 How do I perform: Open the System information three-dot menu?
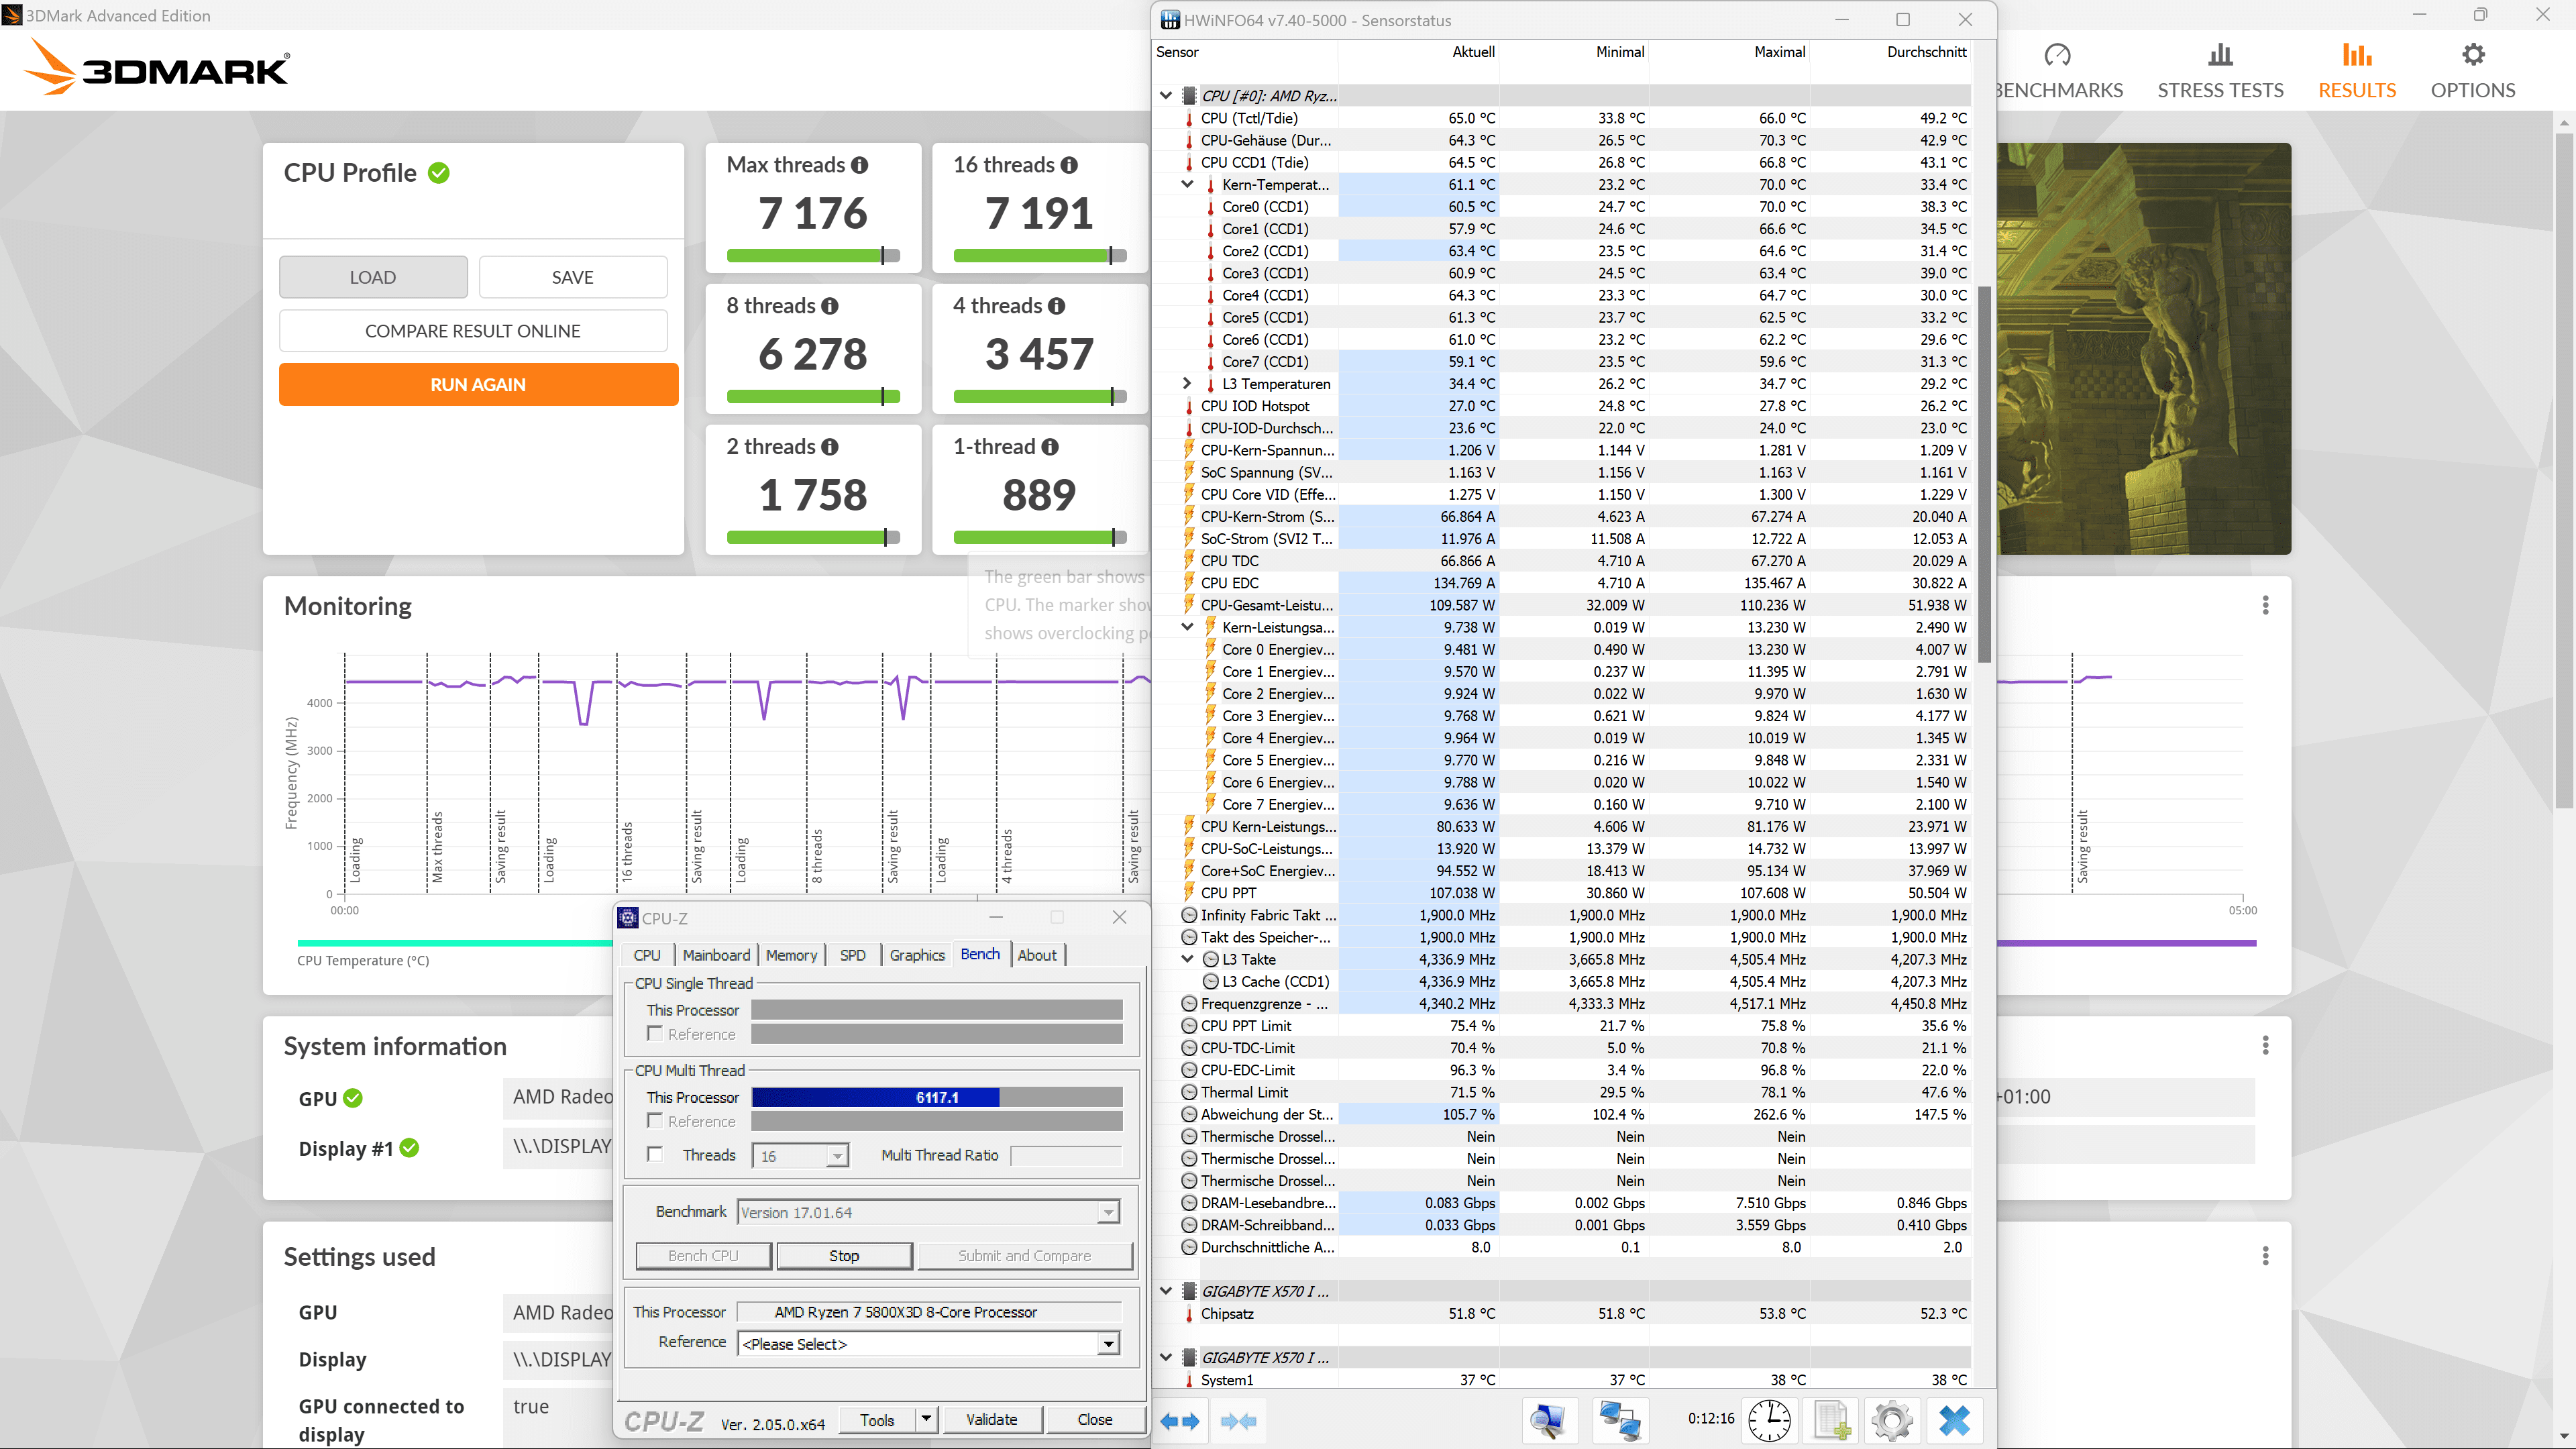point(2265,1045)
